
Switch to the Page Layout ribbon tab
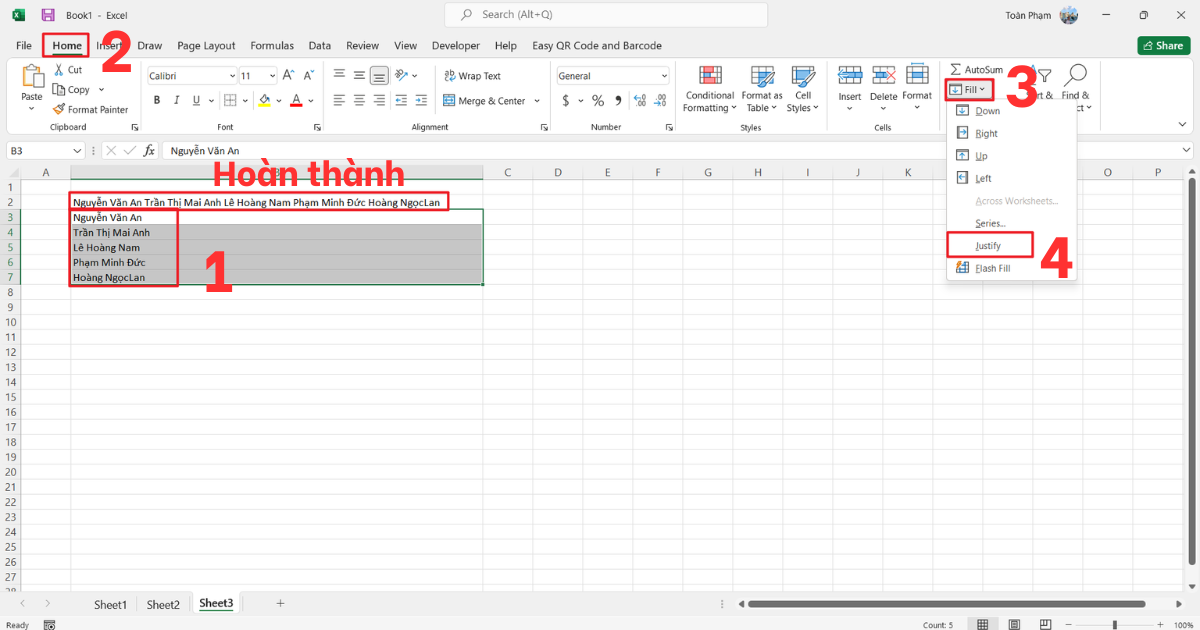click(206, 45)
